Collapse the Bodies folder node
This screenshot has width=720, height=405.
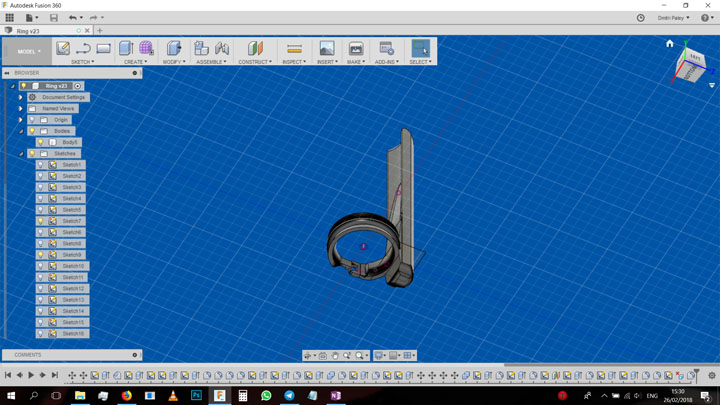pyautogui.click(x=21, y=131)
